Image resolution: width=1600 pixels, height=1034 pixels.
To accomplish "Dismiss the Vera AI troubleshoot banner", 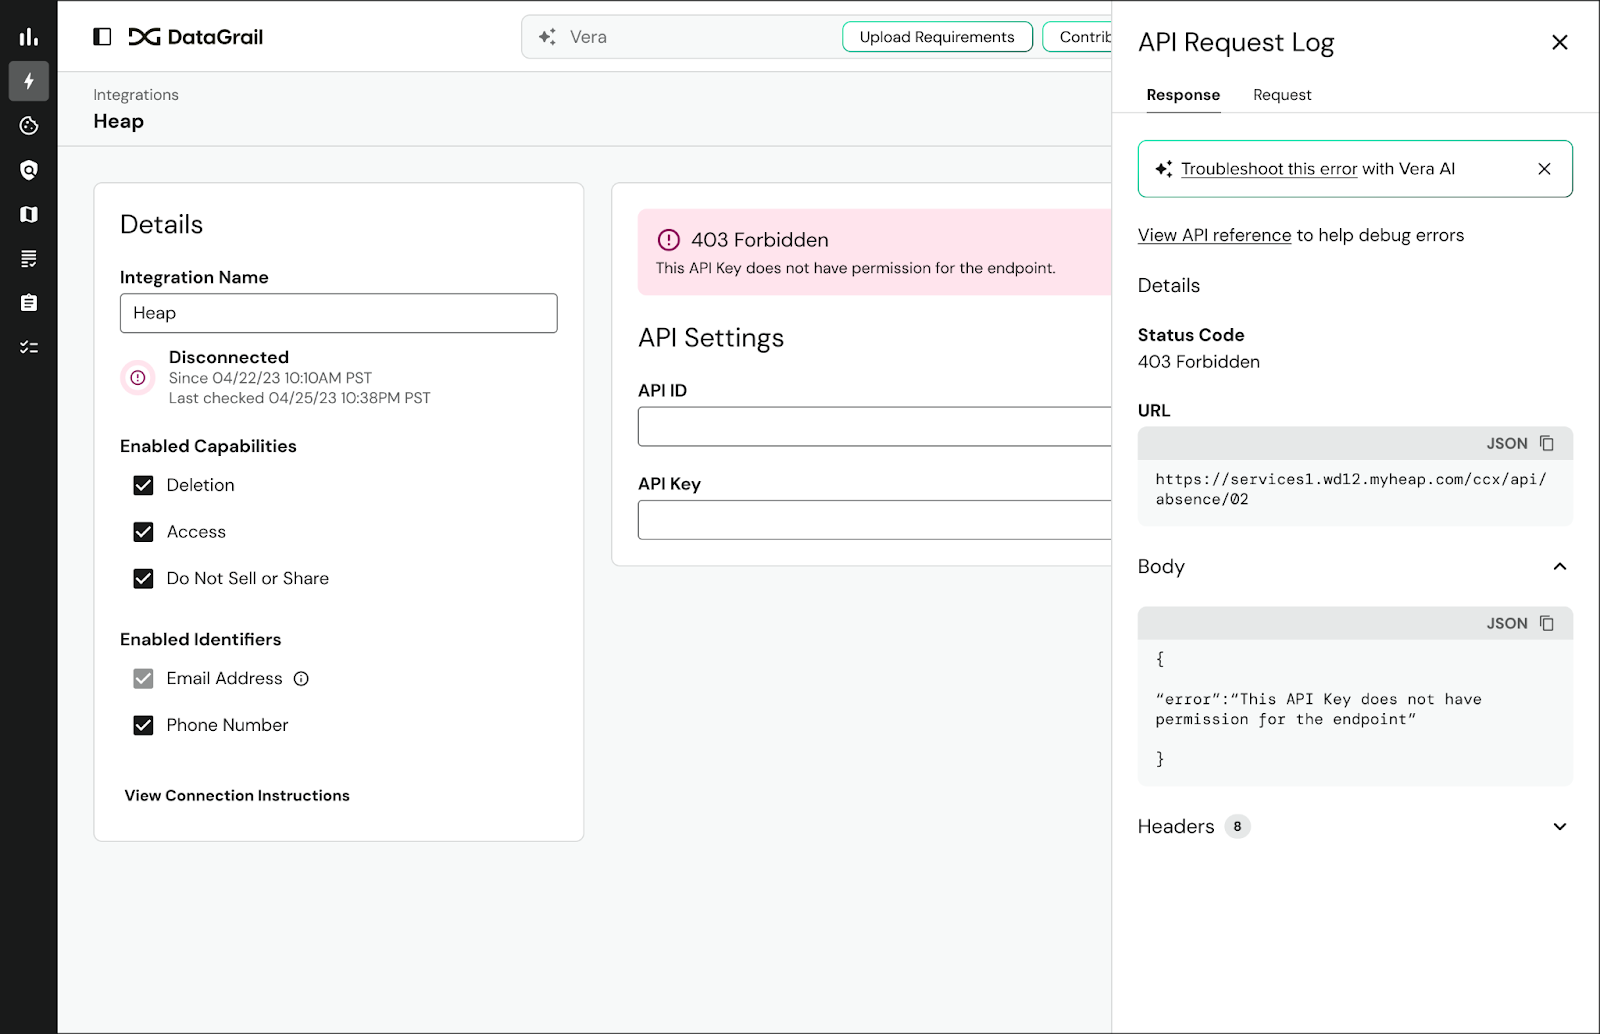I will [1544, 169].
